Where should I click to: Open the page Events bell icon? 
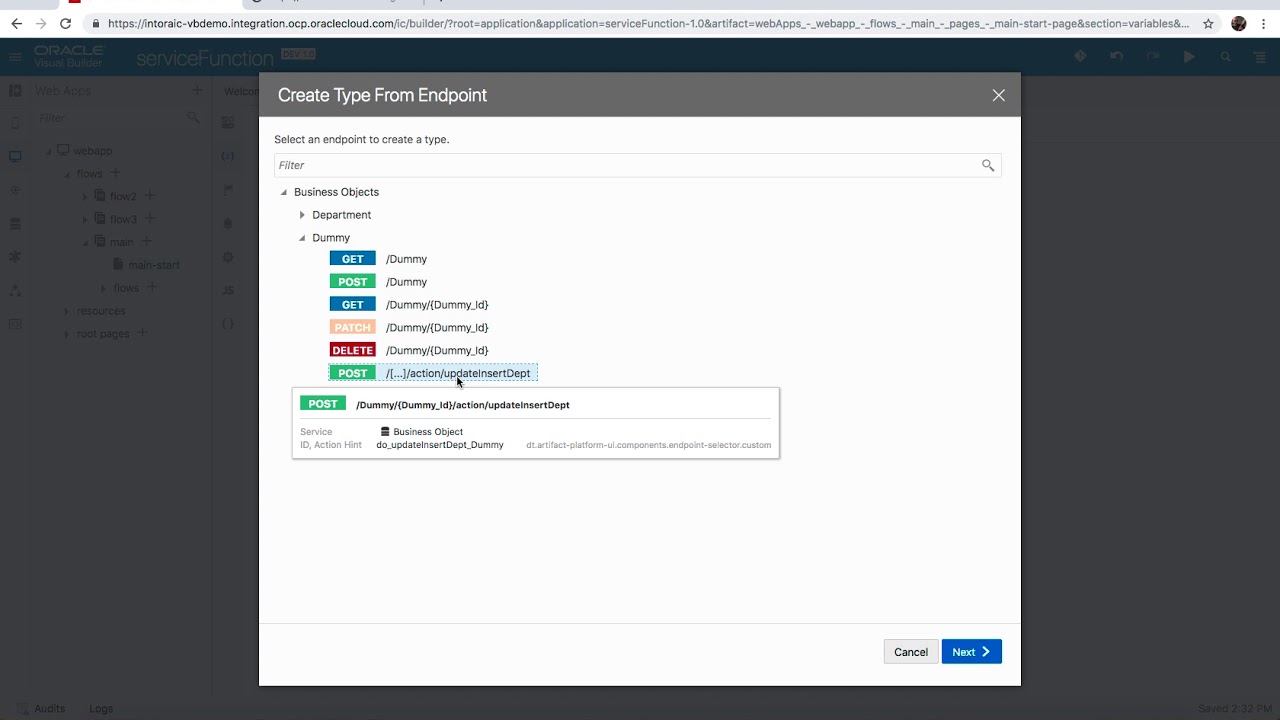[228, 224]
